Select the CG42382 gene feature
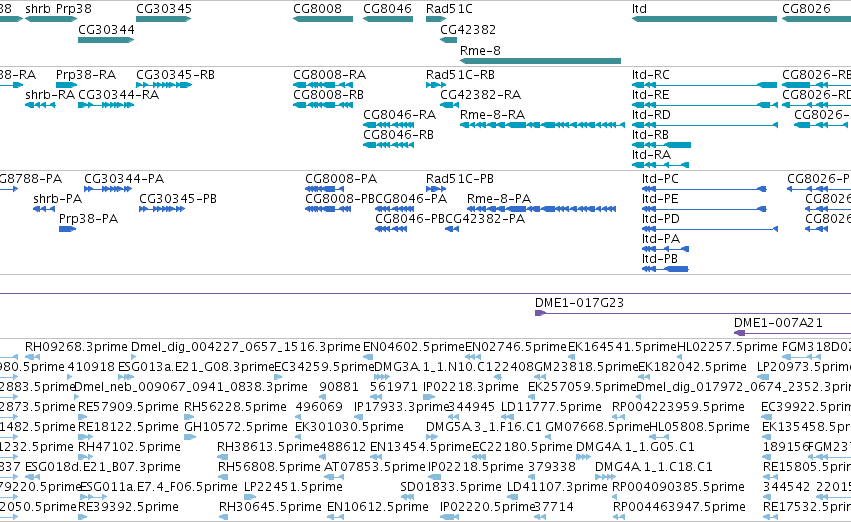Screen dimensions: 851x522 point(448,40)
